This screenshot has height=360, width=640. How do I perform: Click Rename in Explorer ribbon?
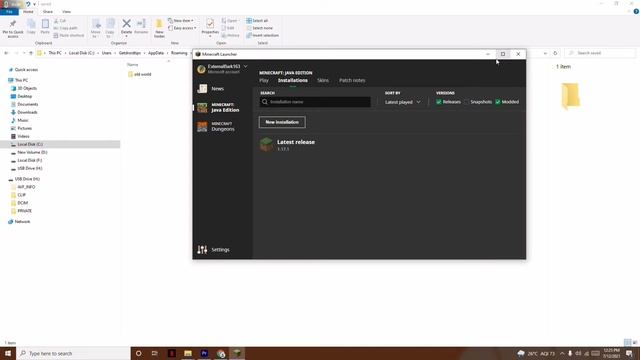pos(141,26)
